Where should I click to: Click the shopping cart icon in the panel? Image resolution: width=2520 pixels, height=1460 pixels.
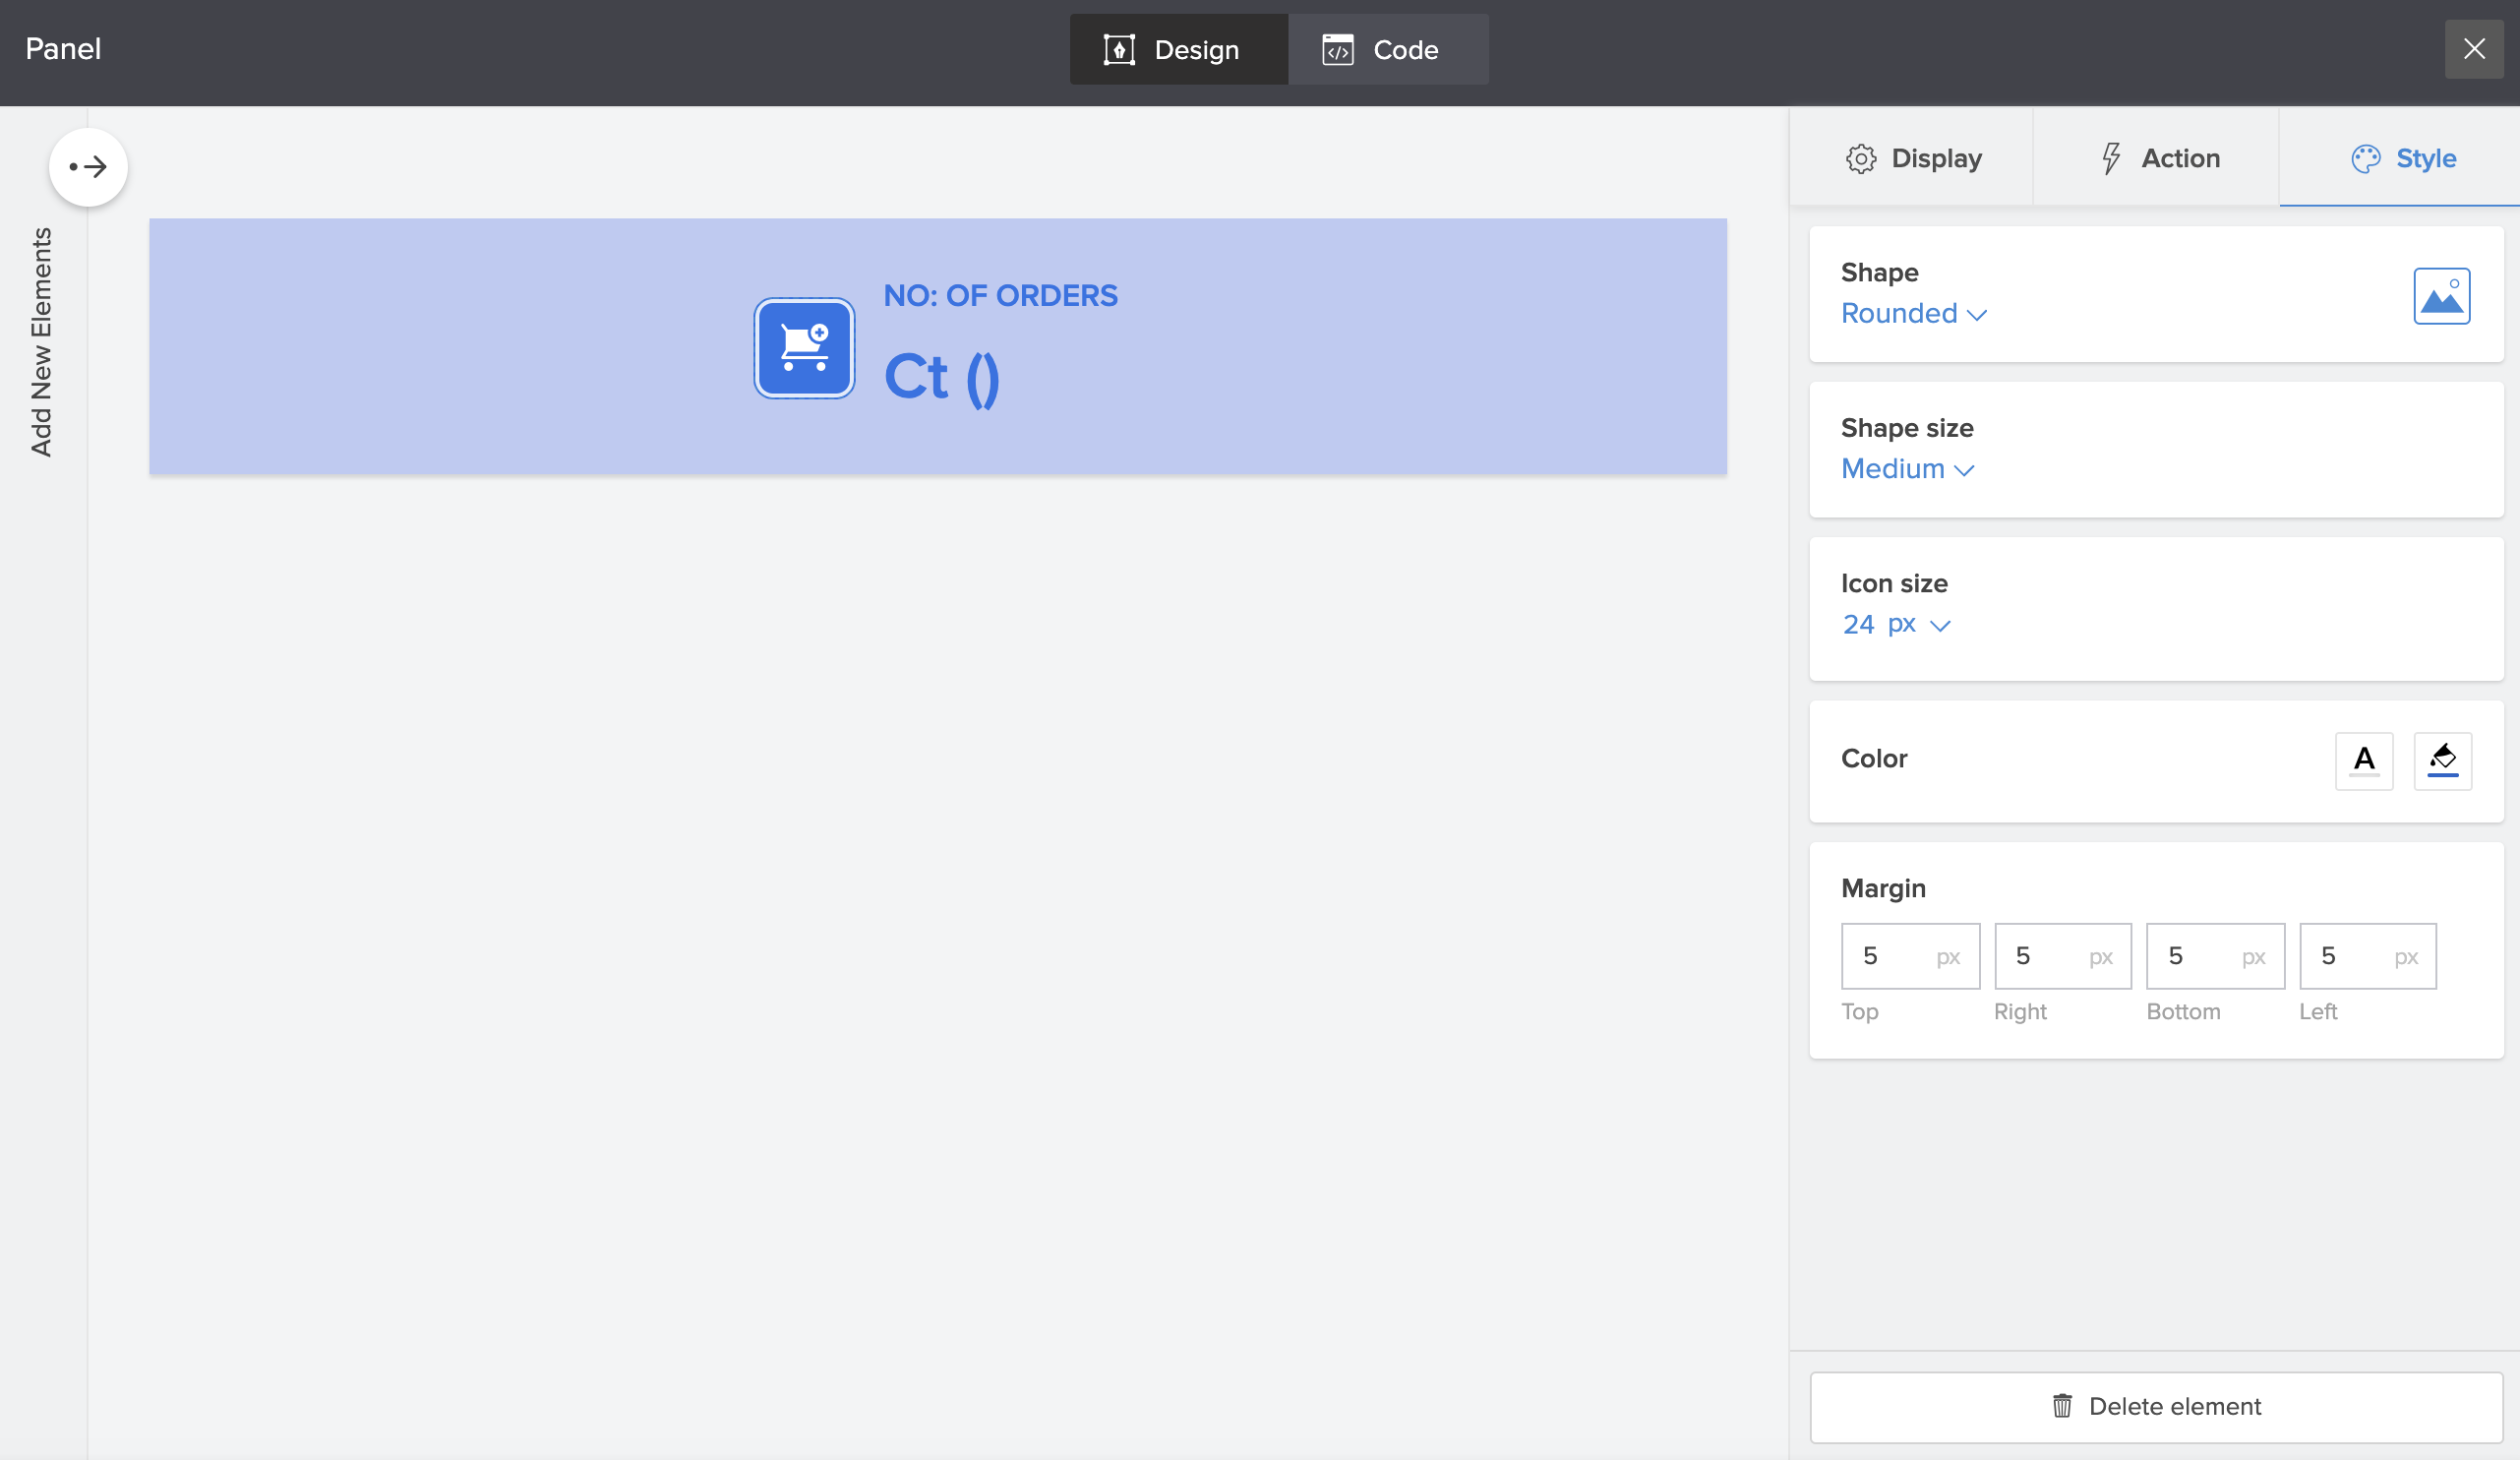(x=804, y=348)
